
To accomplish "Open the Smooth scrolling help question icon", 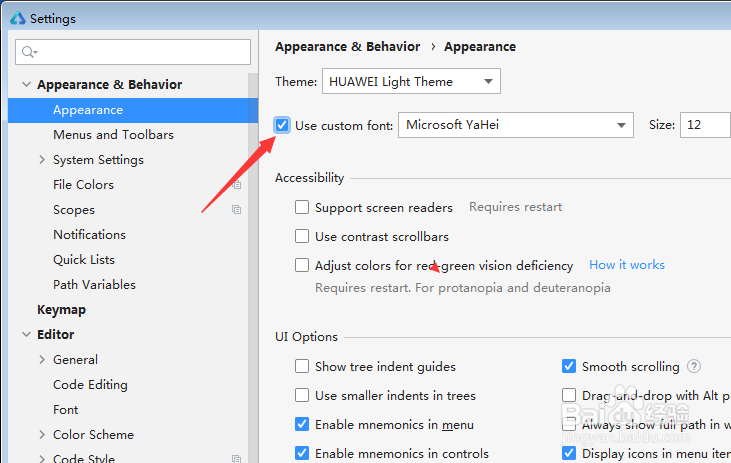I will coord(694,366).
